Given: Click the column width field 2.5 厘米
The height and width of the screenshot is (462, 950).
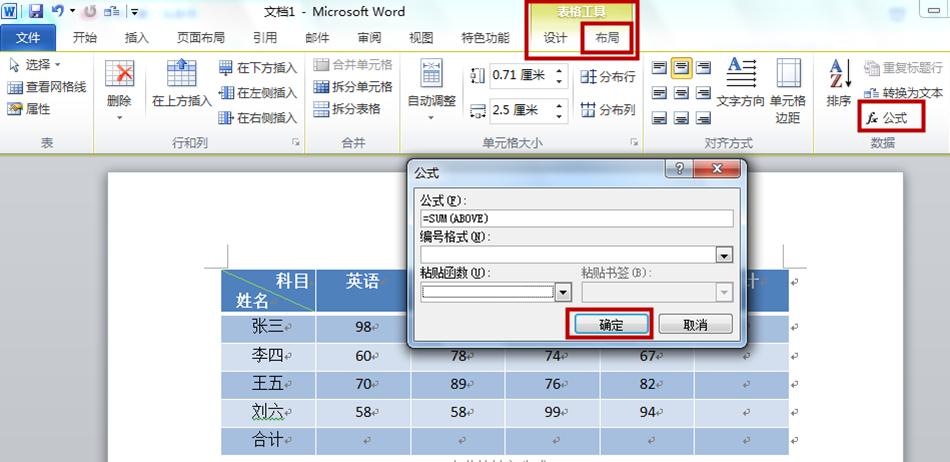Looking at the screenshot, I should [x=520, y=110].
